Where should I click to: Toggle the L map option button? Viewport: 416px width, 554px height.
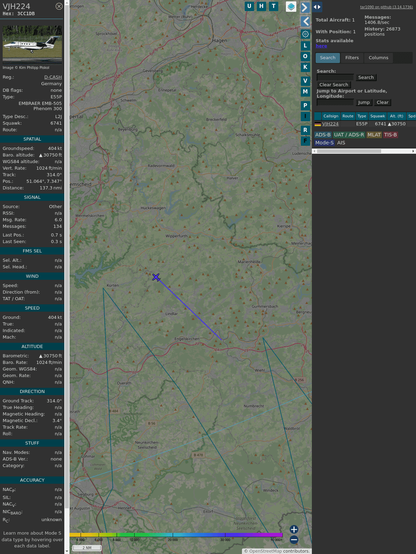305,45
